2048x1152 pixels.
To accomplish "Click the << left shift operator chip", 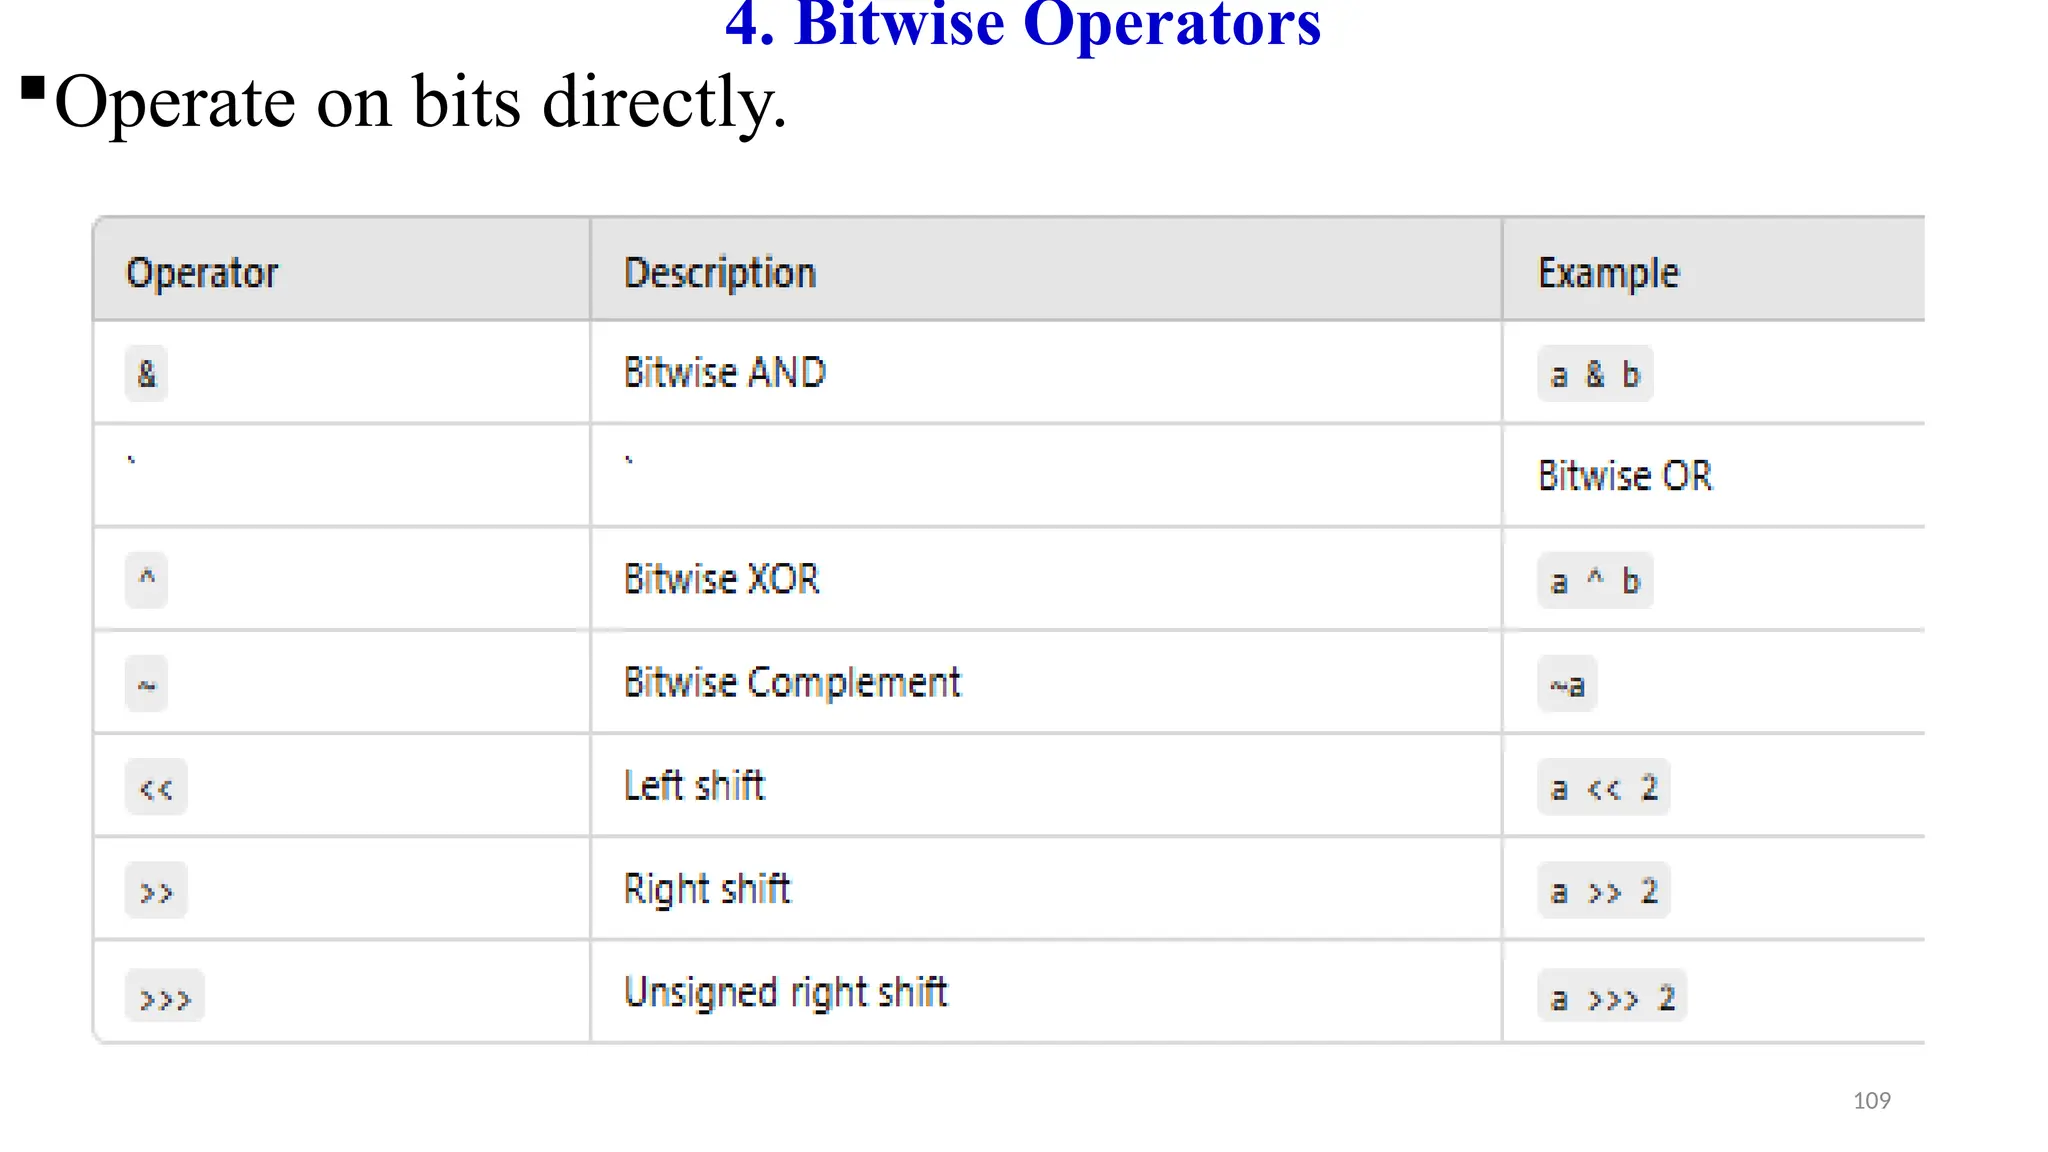I will click(156, 788).
